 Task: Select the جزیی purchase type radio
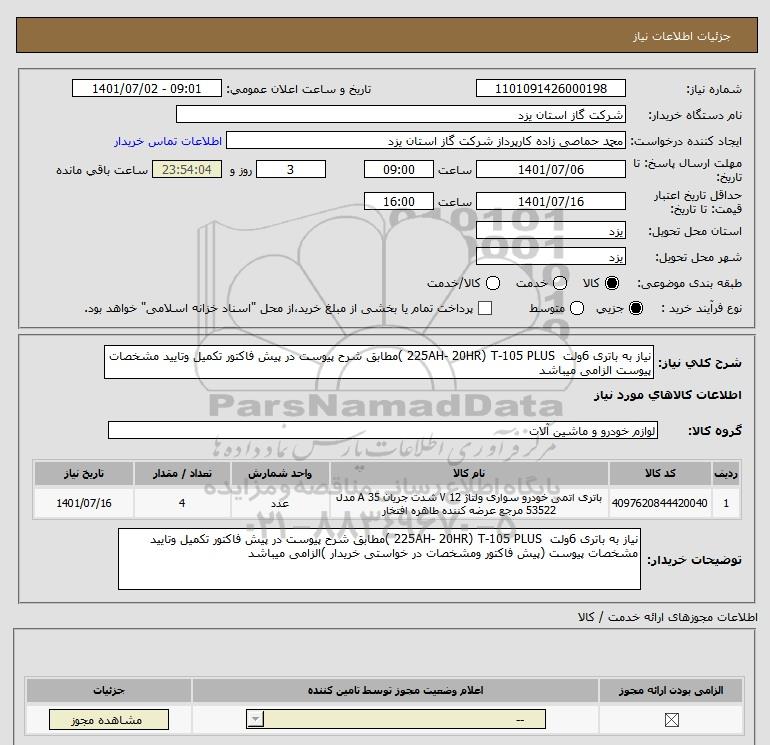[x=635, y=308]
